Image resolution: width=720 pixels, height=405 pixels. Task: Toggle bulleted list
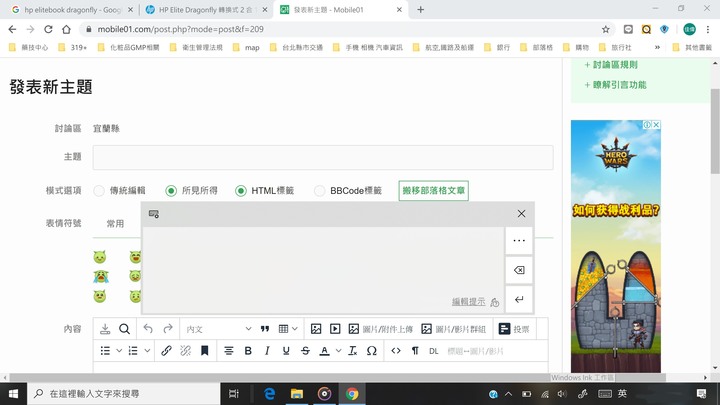tap(105, 351)
